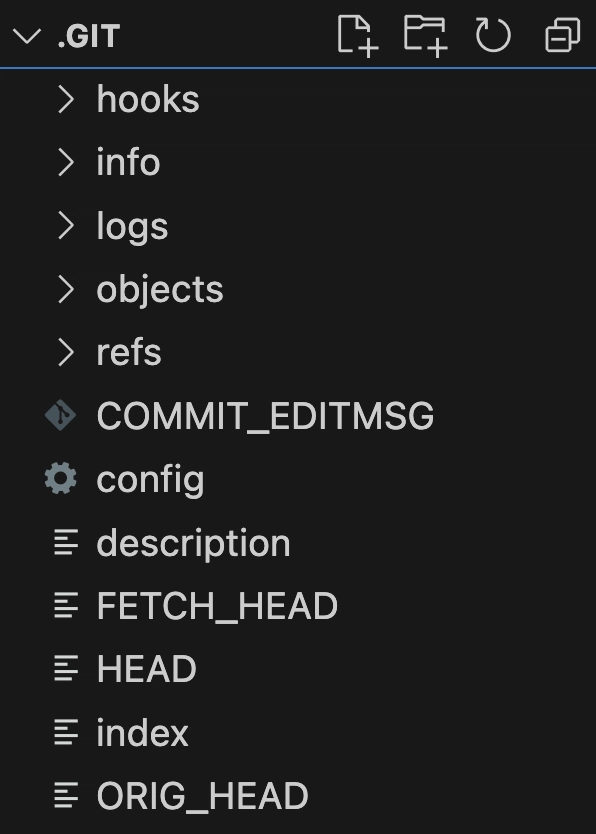Expand the info folder chevron
Viewport: 596px width, 834px height.
tap(65, 162)
